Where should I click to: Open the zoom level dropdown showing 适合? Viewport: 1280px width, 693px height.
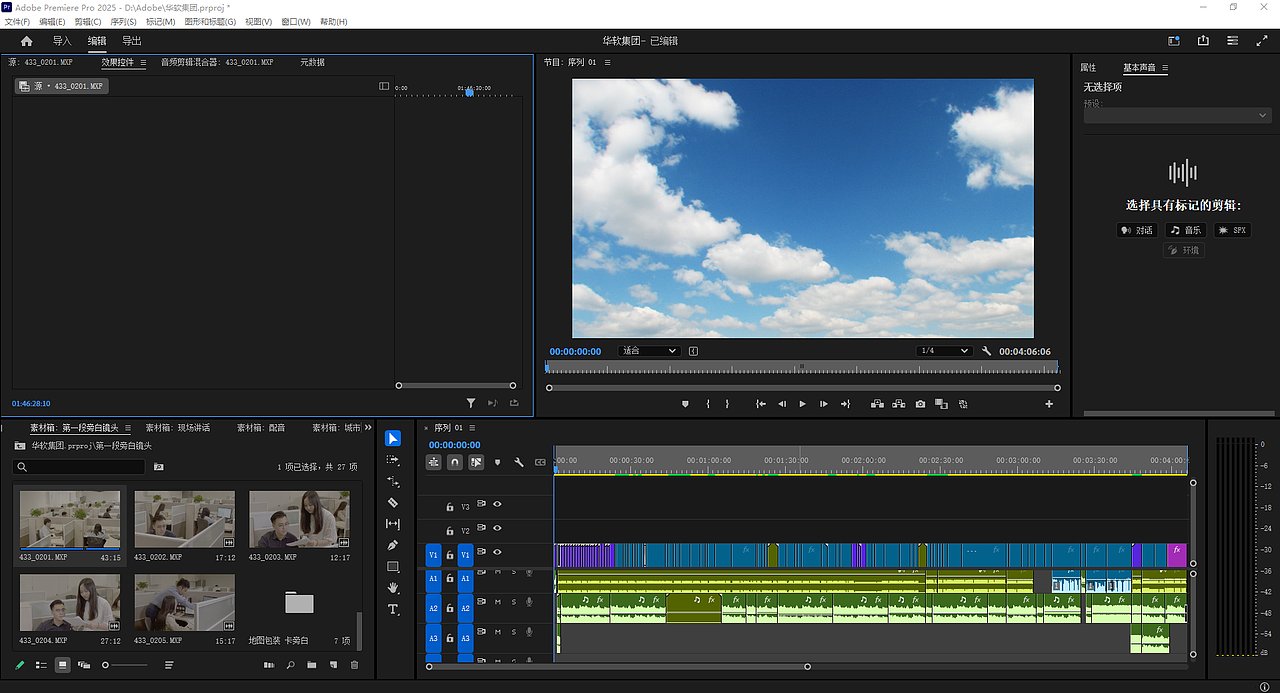click(x=648, y=351)
